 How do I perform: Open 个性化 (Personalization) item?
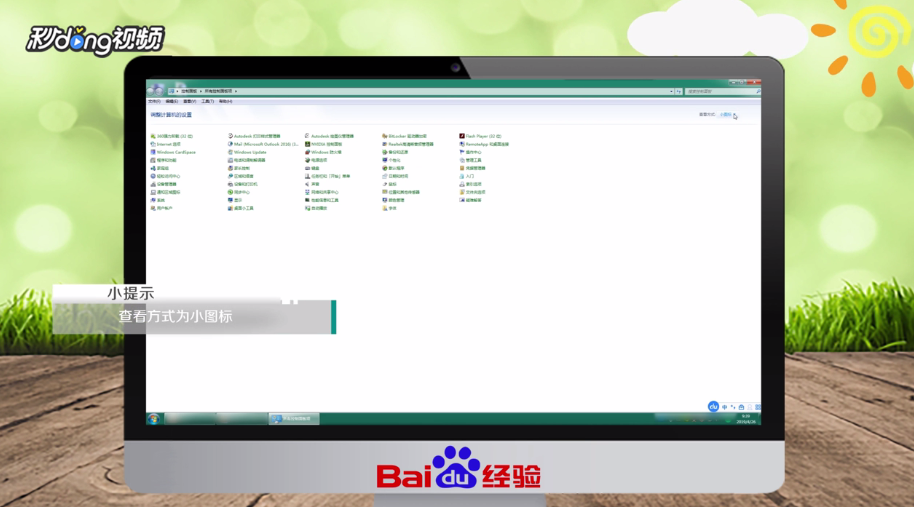(x=391, y=160)
